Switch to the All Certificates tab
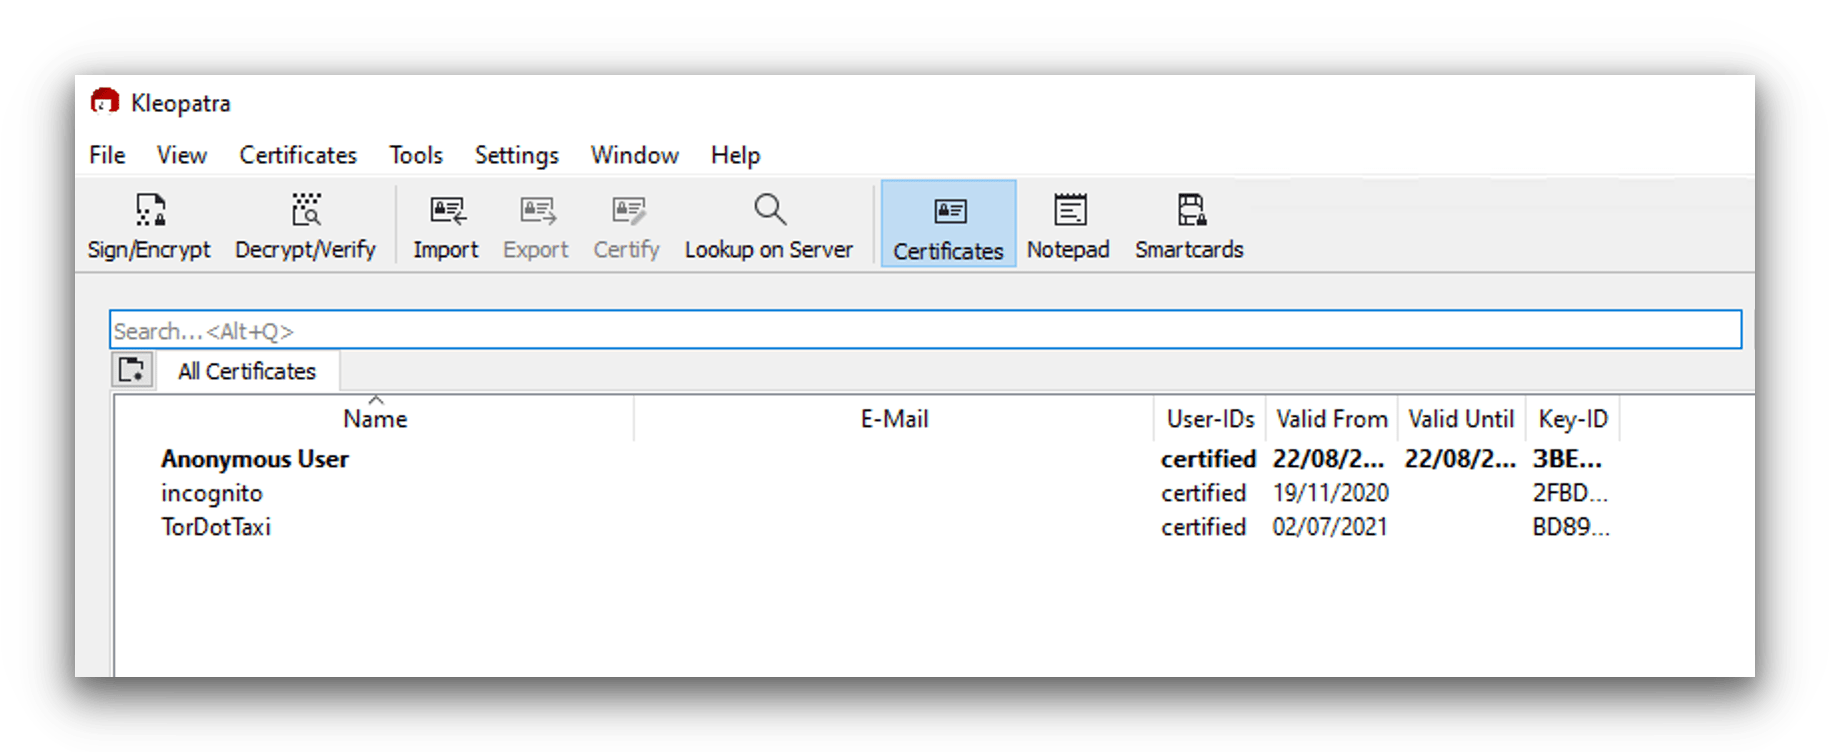 (x=247, y=371)
